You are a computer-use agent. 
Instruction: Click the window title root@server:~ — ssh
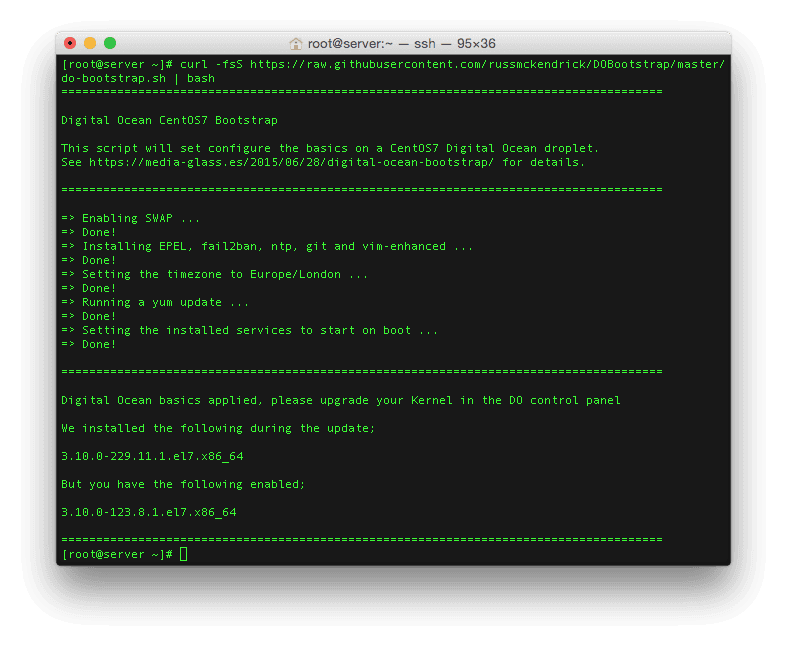(400, 44)
